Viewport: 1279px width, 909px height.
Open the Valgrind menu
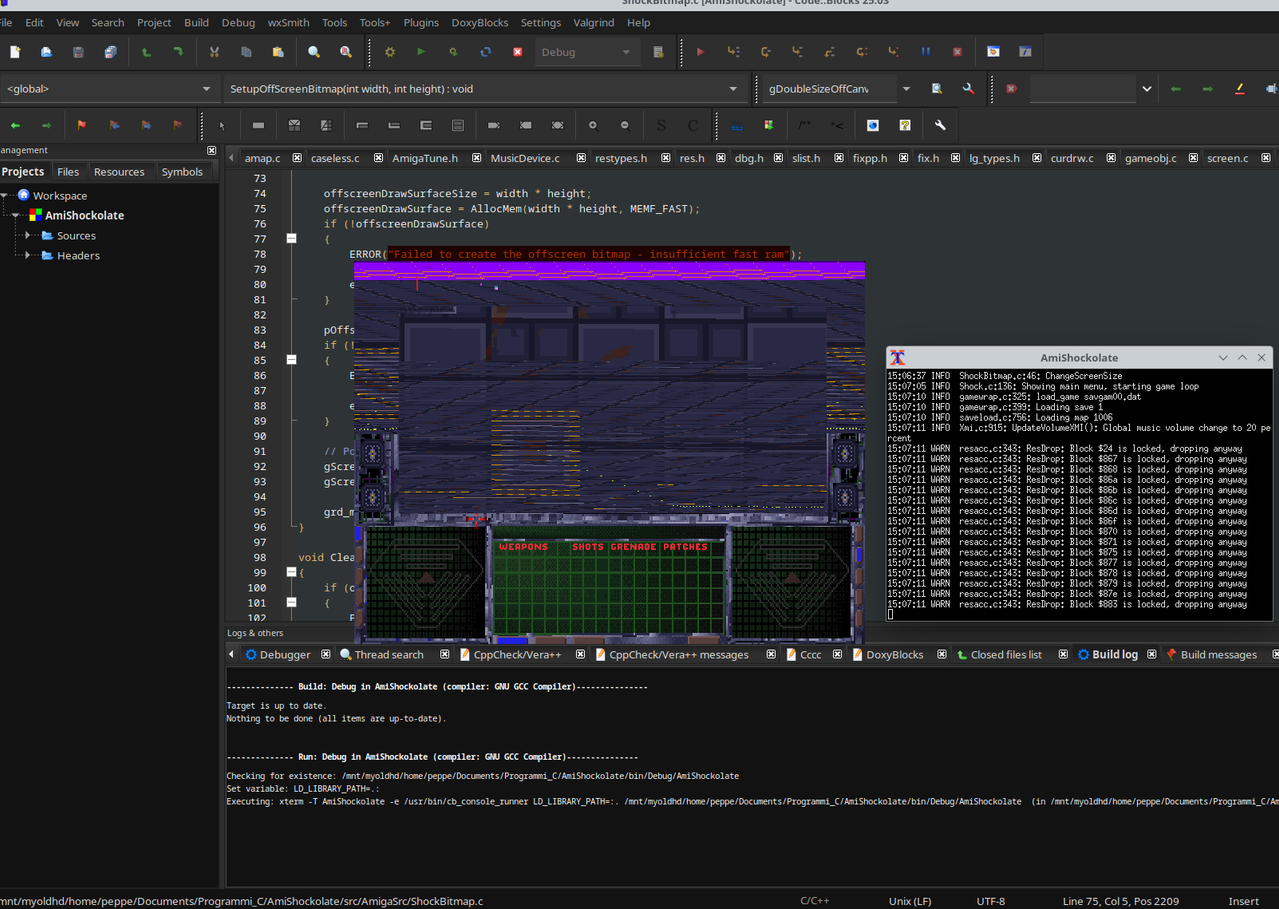(594, 22)
